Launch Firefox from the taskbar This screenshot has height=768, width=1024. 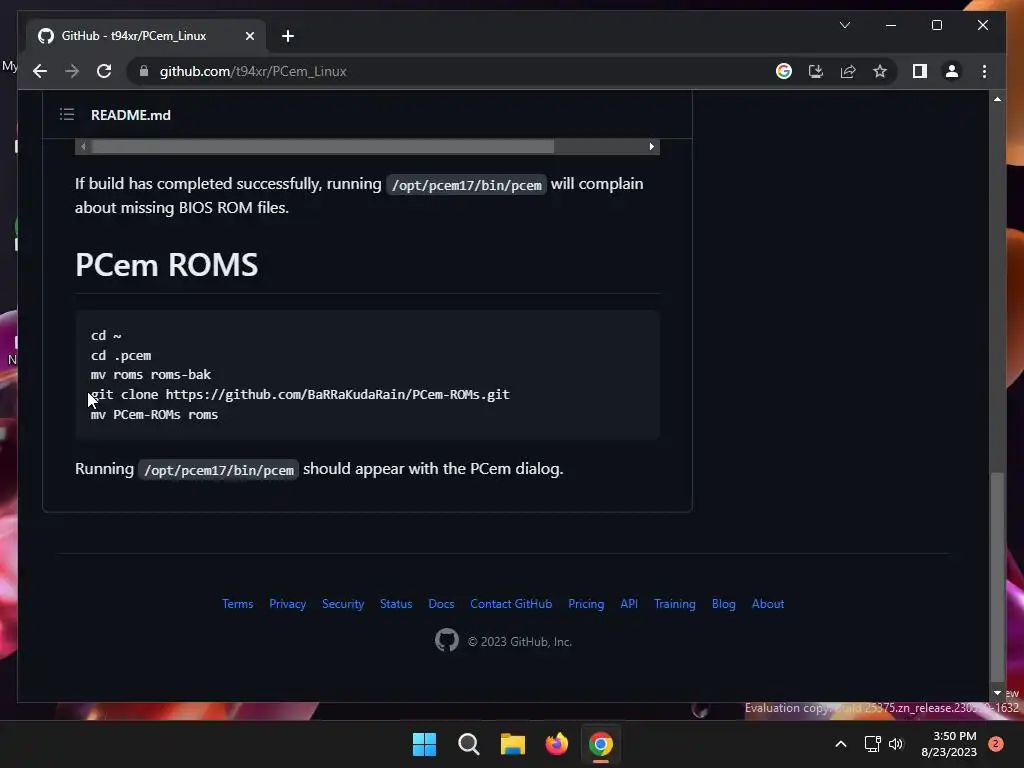(556, 744)
